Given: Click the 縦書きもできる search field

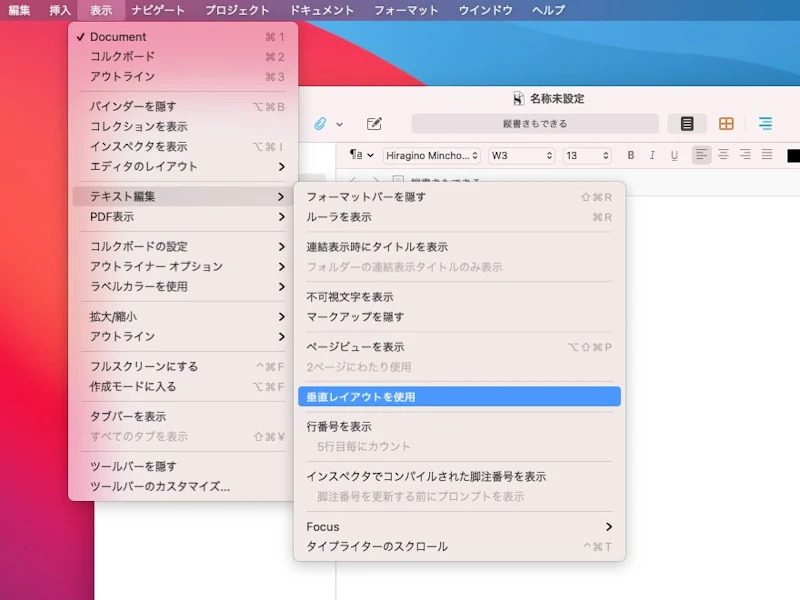Looking at the screenshot, I should (535, 123).
